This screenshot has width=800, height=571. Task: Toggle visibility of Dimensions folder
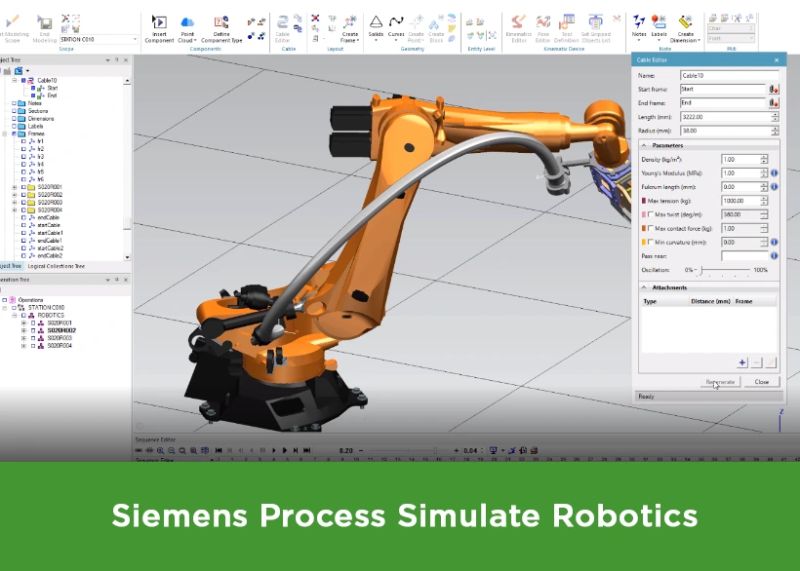click(x=14, y=118)
